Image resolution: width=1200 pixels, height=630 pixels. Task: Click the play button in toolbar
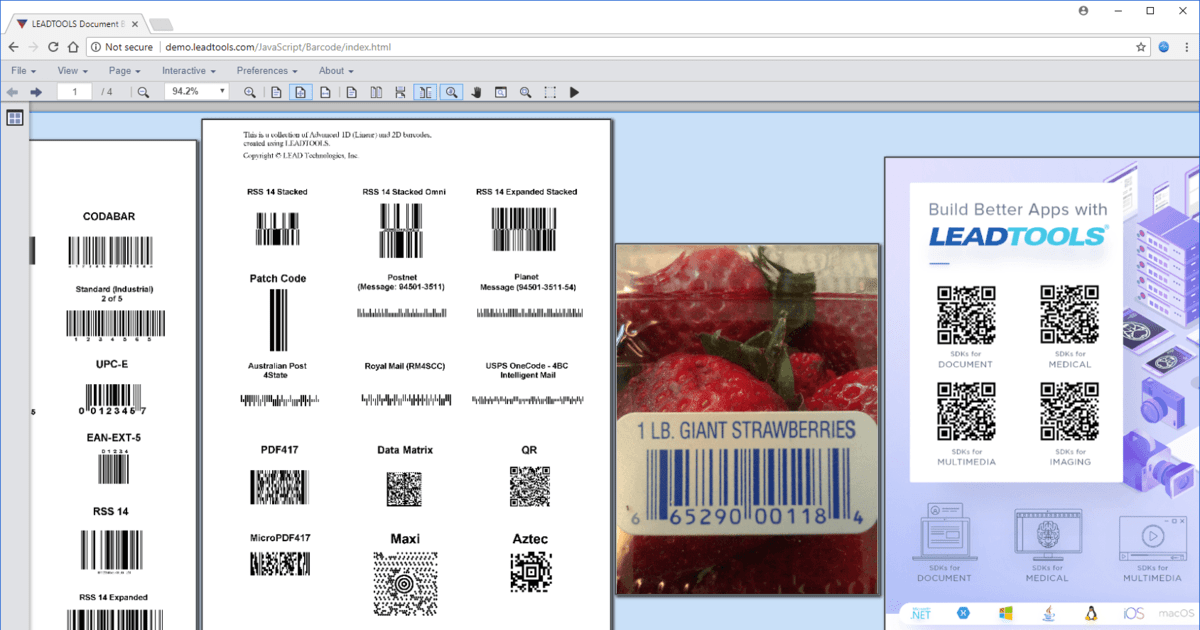click(574, 92)
